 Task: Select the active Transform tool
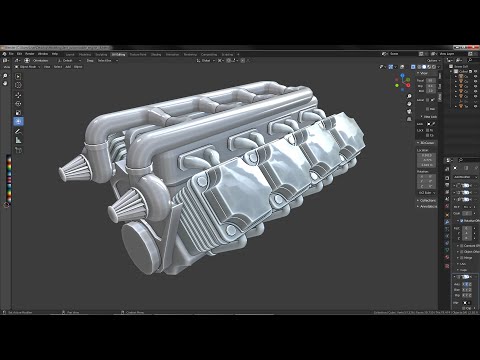(18, 122)
